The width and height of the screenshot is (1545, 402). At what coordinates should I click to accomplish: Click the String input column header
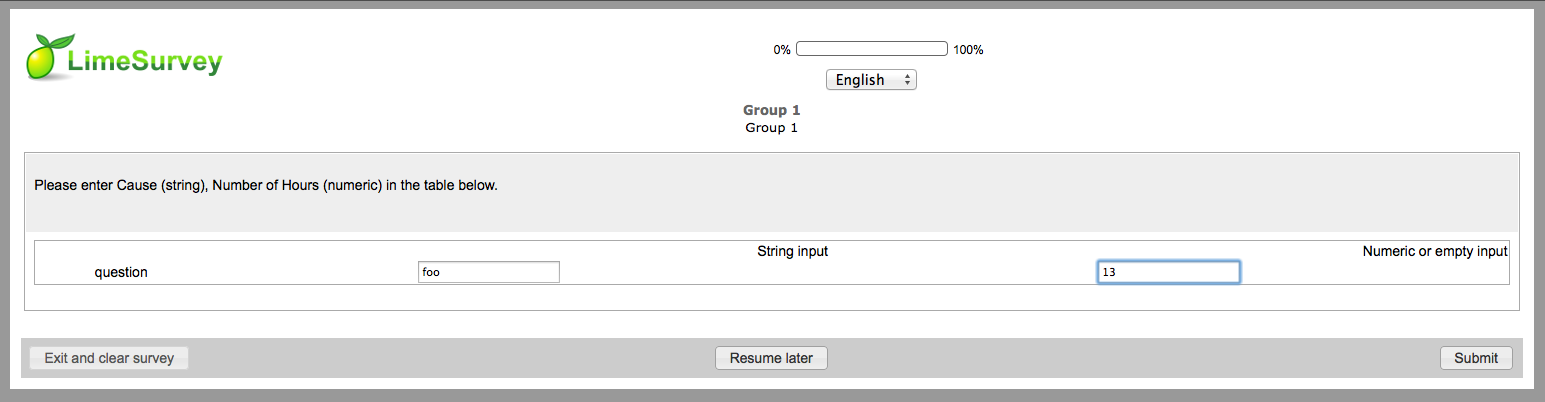792,252
